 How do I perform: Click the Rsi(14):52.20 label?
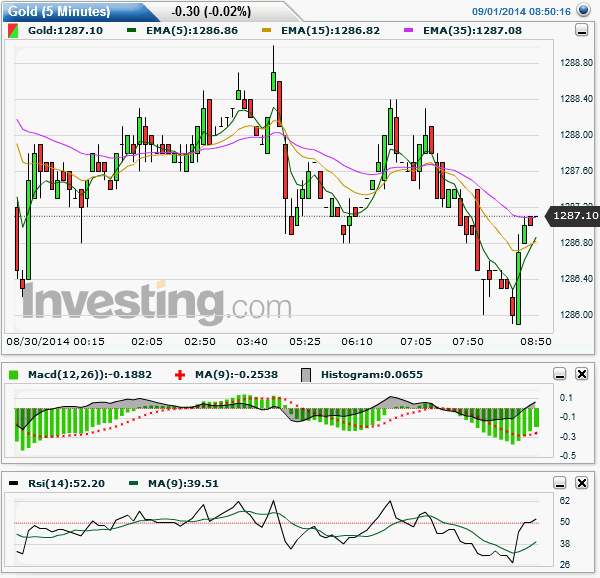(67, 484)
